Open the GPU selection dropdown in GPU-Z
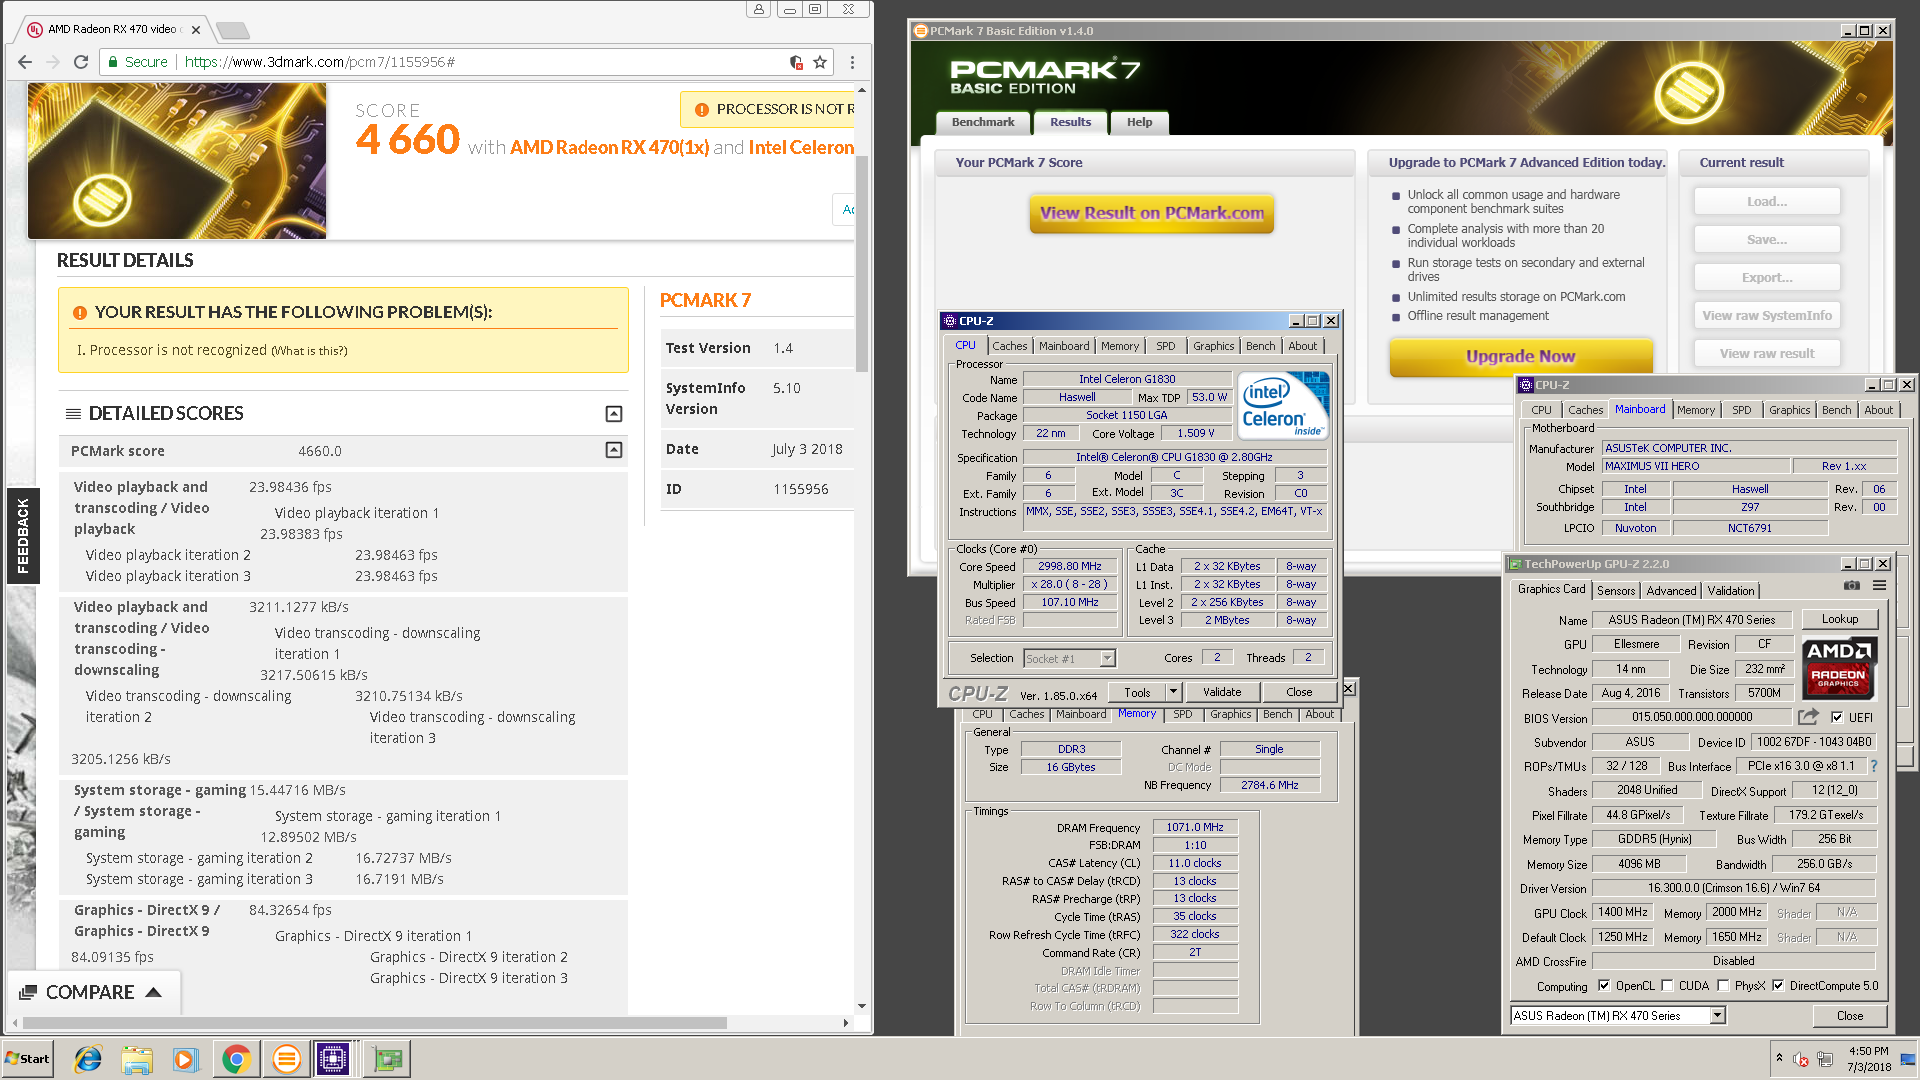 [x=1717, y=1016]
